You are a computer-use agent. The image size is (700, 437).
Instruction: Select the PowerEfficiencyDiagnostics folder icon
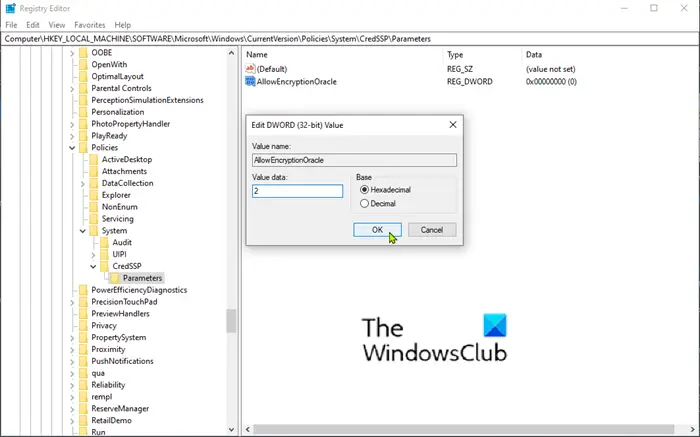[x=83, y=290]
